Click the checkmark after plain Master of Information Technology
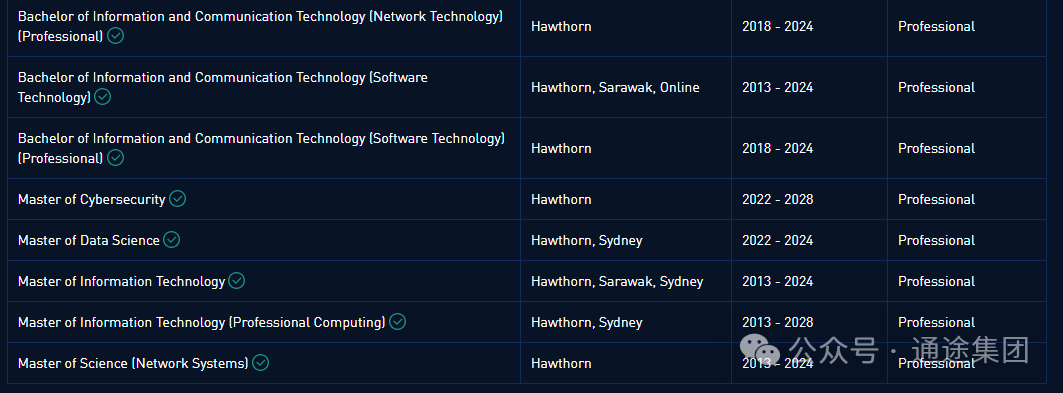Image resolution: width=1063 pixels, height=393 pixels. click(237, 281)
